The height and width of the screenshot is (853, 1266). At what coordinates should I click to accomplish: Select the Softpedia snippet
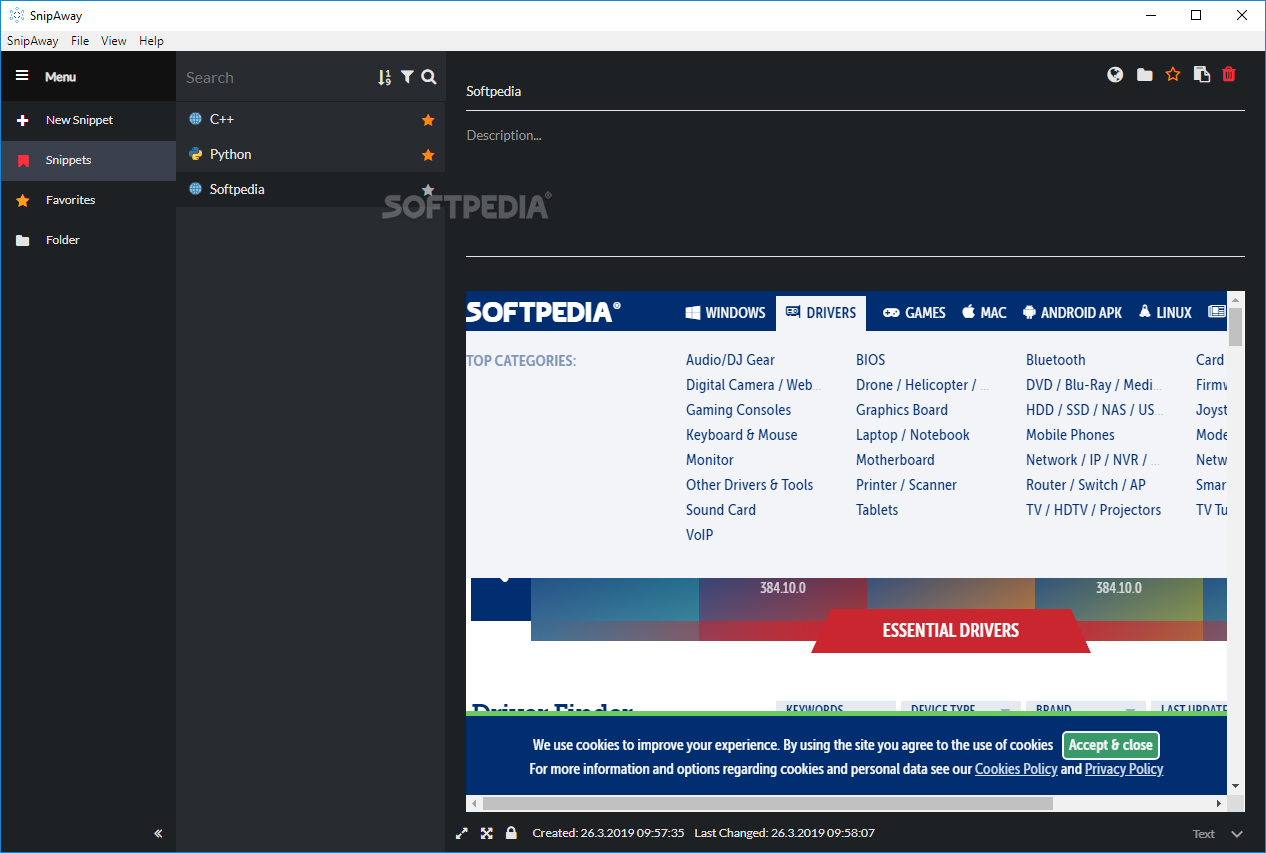(310, 189)
